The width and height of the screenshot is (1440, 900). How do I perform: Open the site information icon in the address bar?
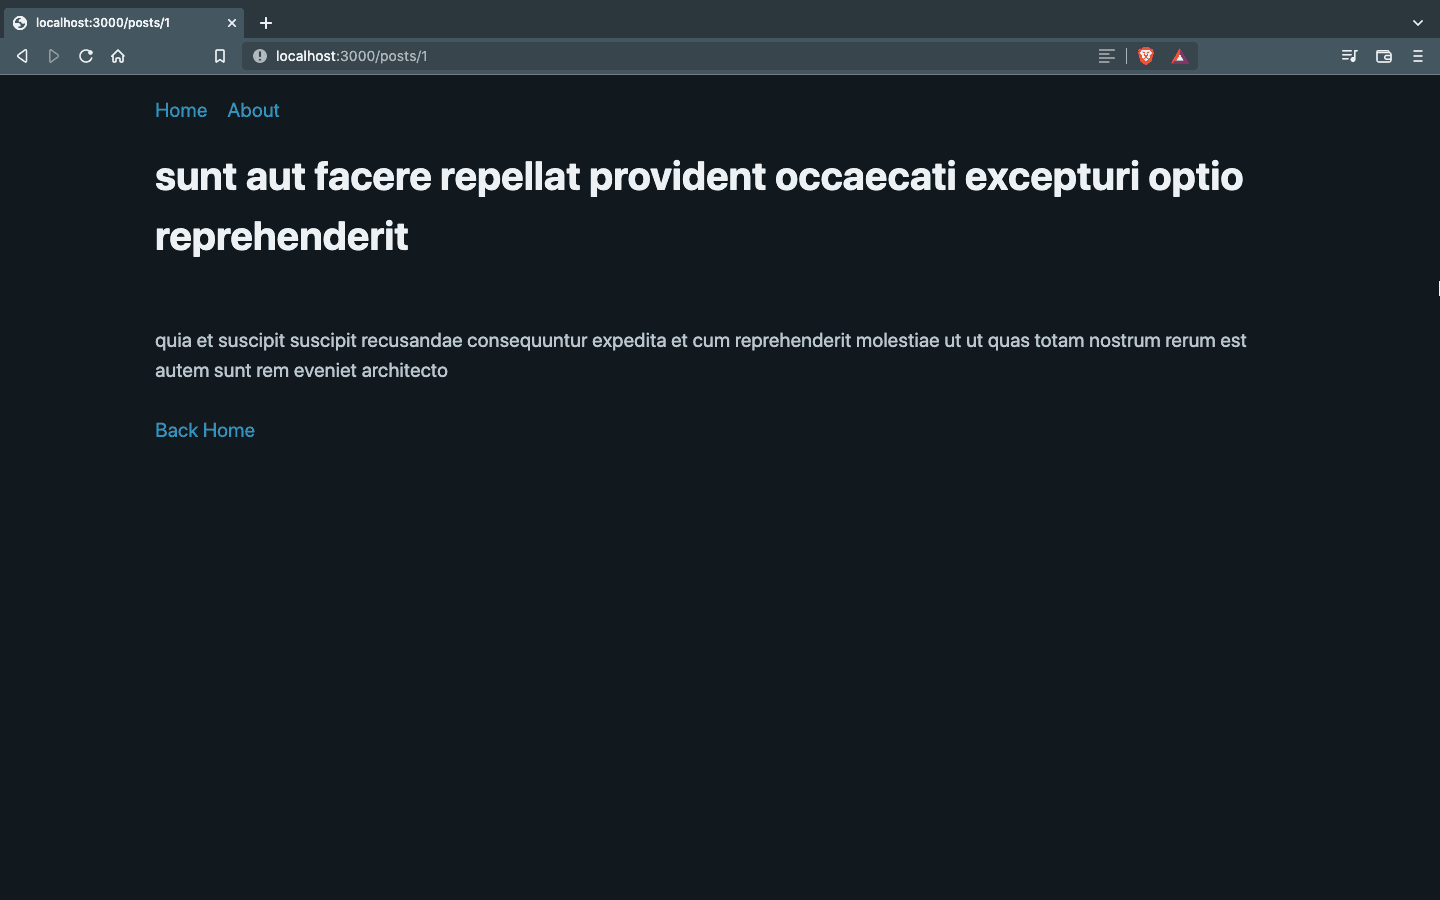(x=260, y=56)
